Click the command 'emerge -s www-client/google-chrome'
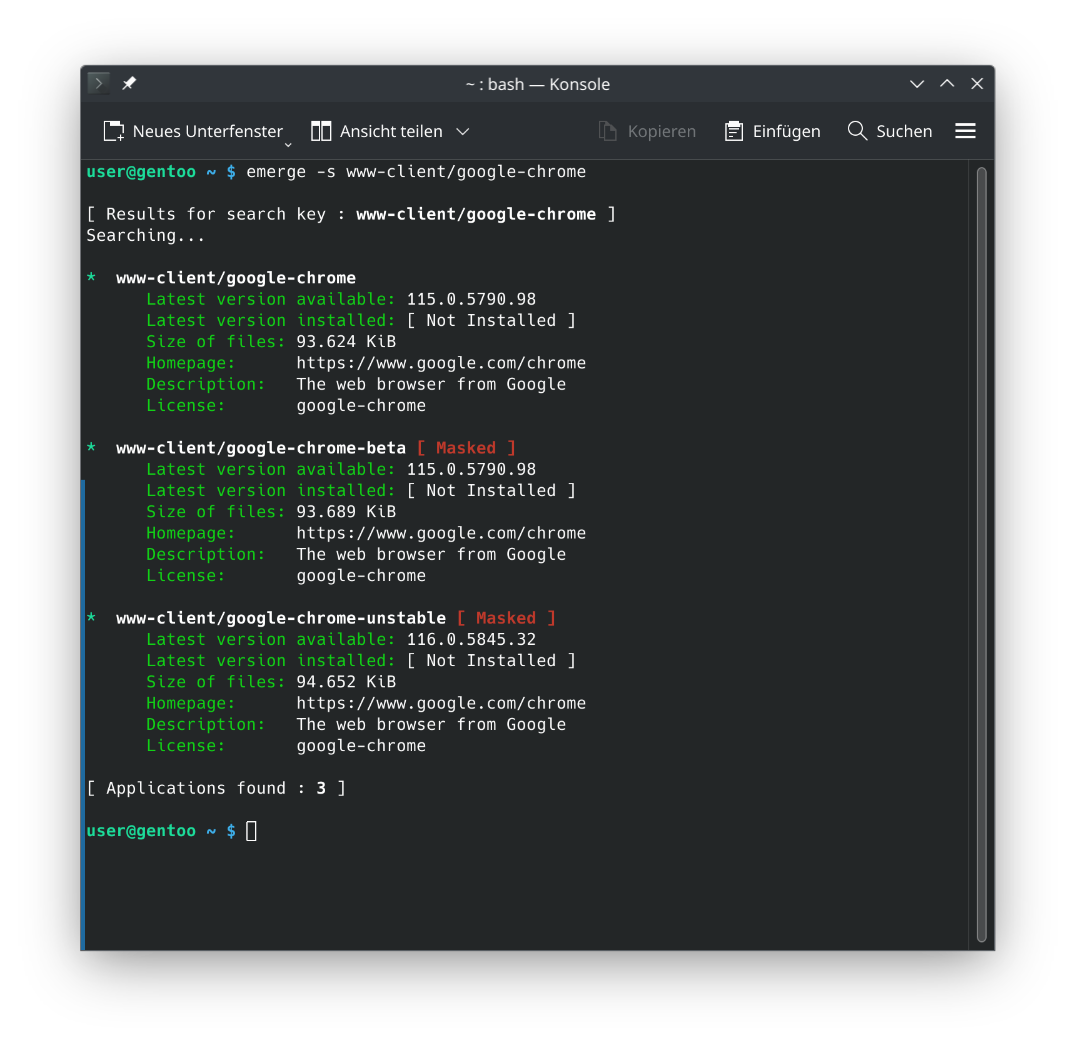The height and width of the screenshot is (1046, 1075). (416, 171)
